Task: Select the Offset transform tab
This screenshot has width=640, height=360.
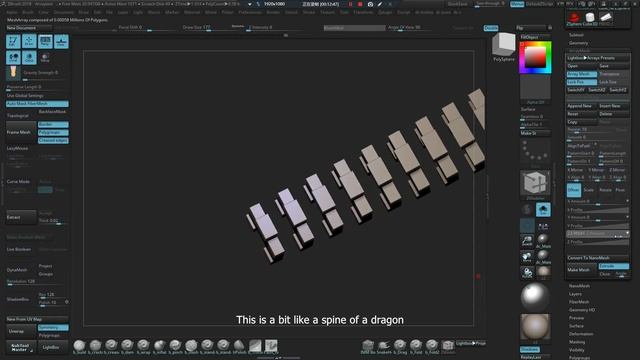Action: click(x=574, y=190)
